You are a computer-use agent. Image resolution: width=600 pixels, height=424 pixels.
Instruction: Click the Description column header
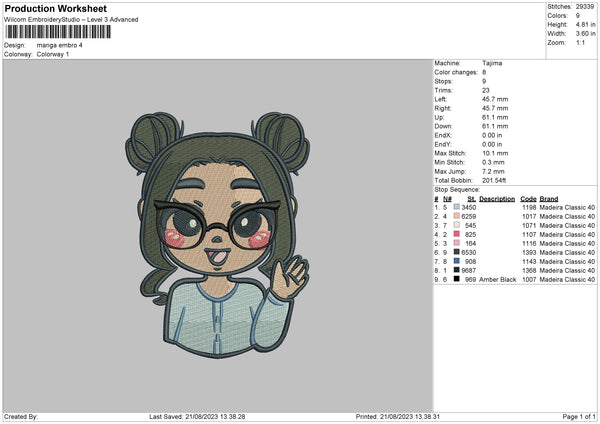(497, 199)
